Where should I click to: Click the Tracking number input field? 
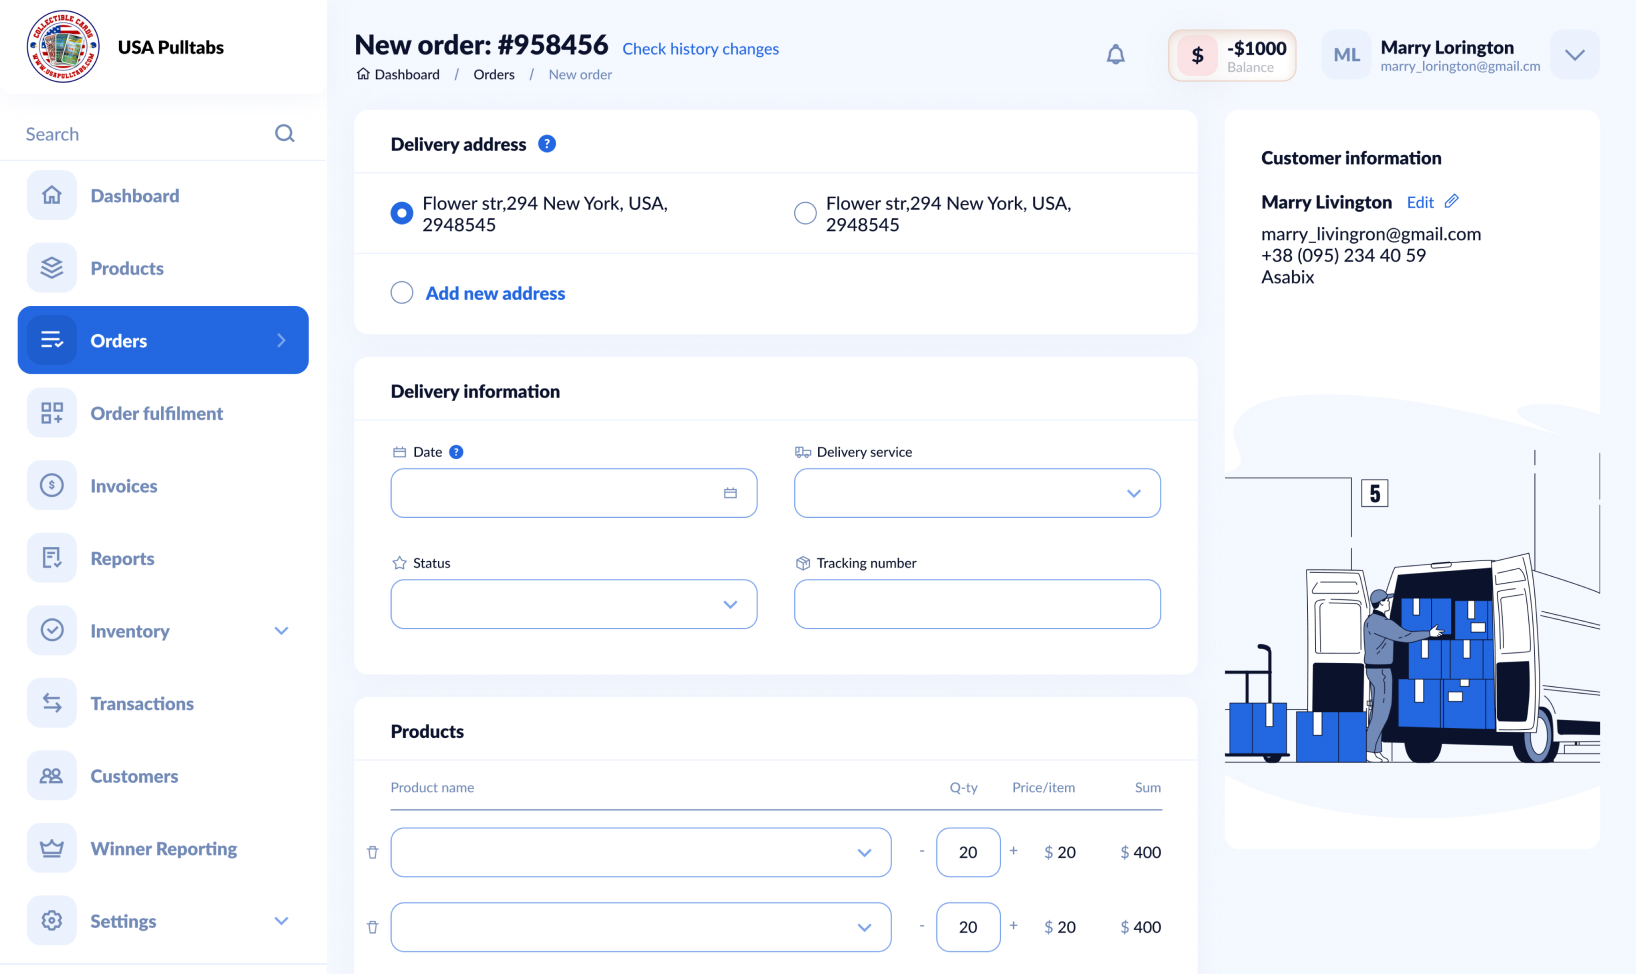click(x=977, y=604)
